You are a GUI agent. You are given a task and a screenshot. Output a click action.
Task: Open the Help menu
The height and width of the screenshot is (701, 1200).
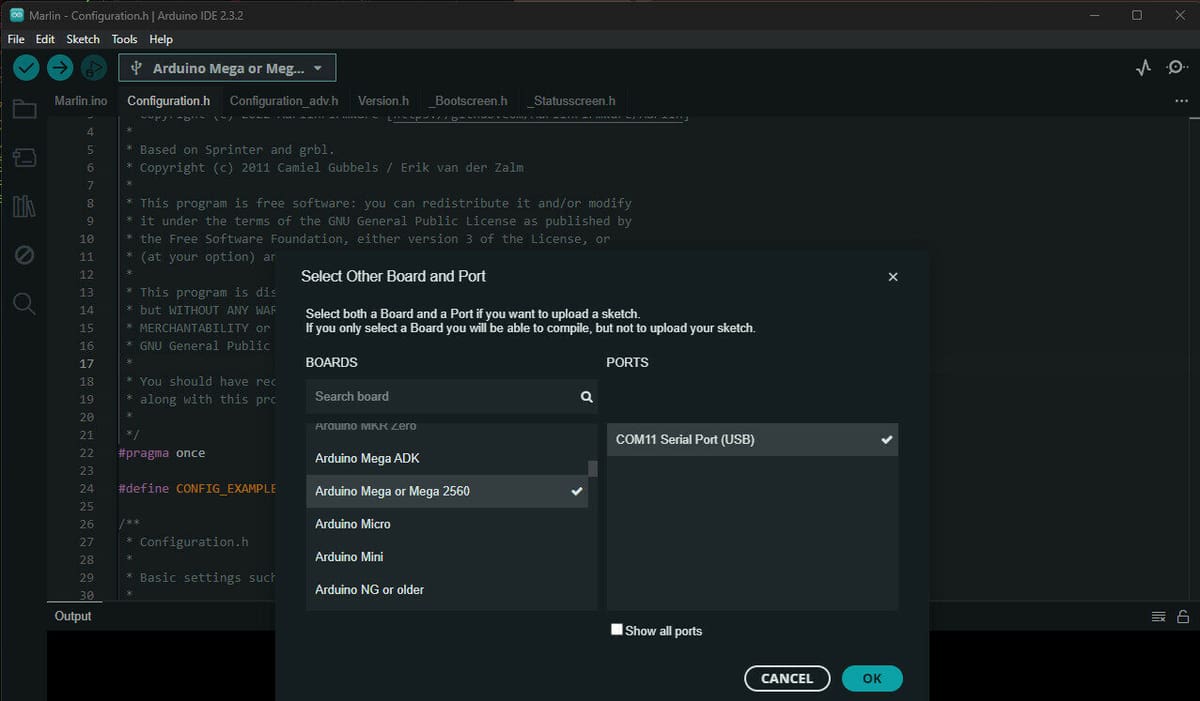tap(161, 39)
